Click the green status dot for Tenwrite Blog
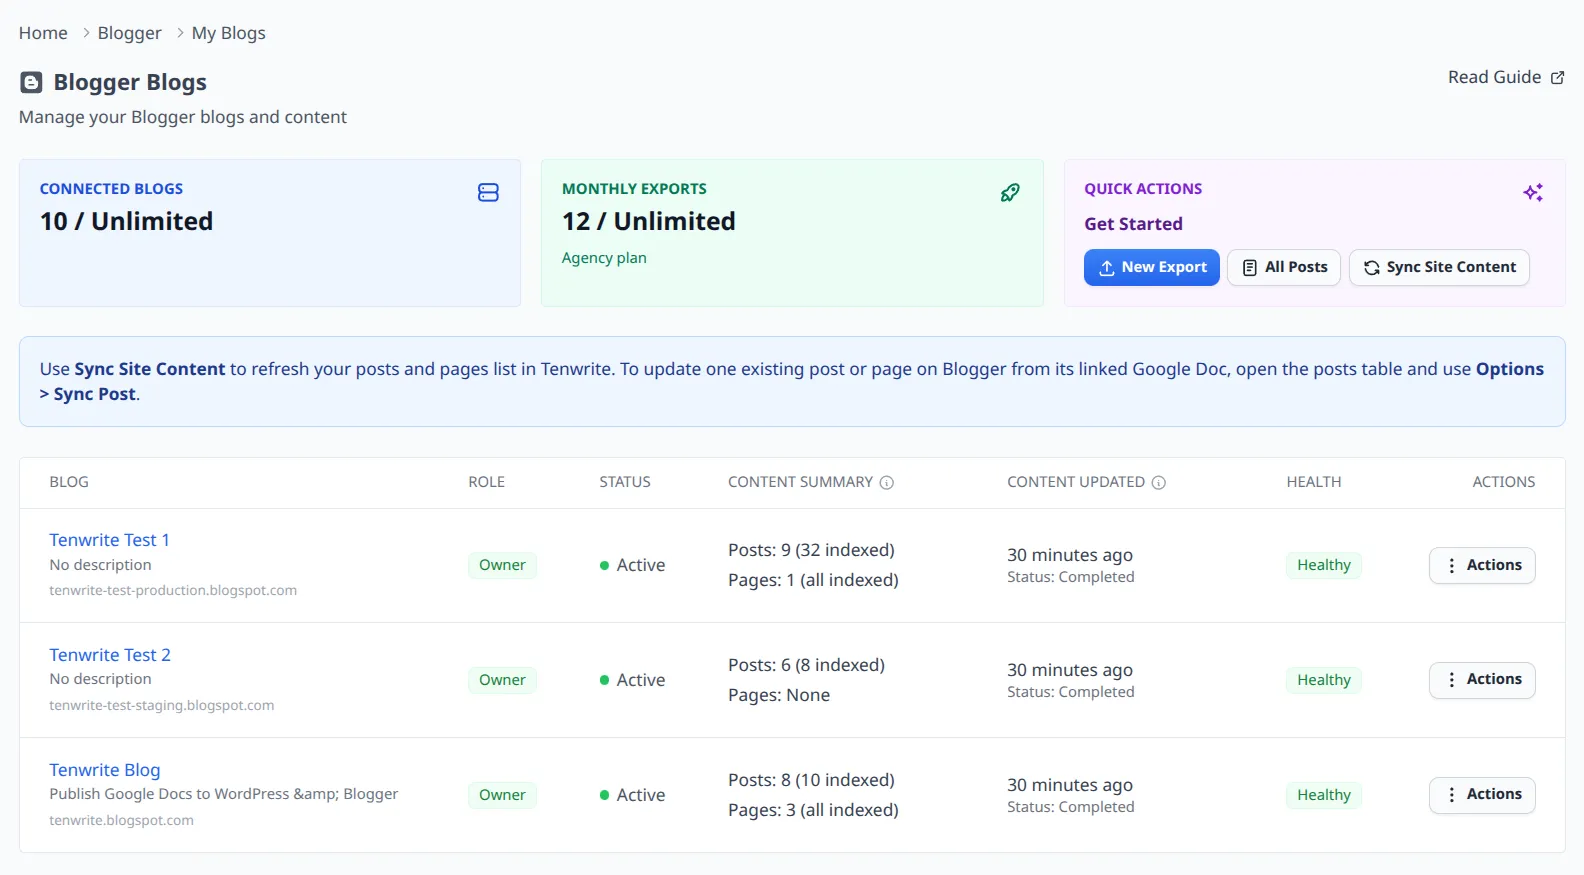 point(604,795)
